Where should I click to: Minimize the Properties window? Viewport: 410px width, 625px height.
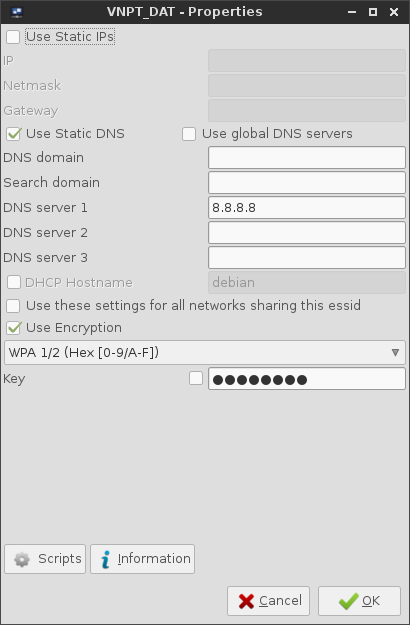(x=352, y=12)
